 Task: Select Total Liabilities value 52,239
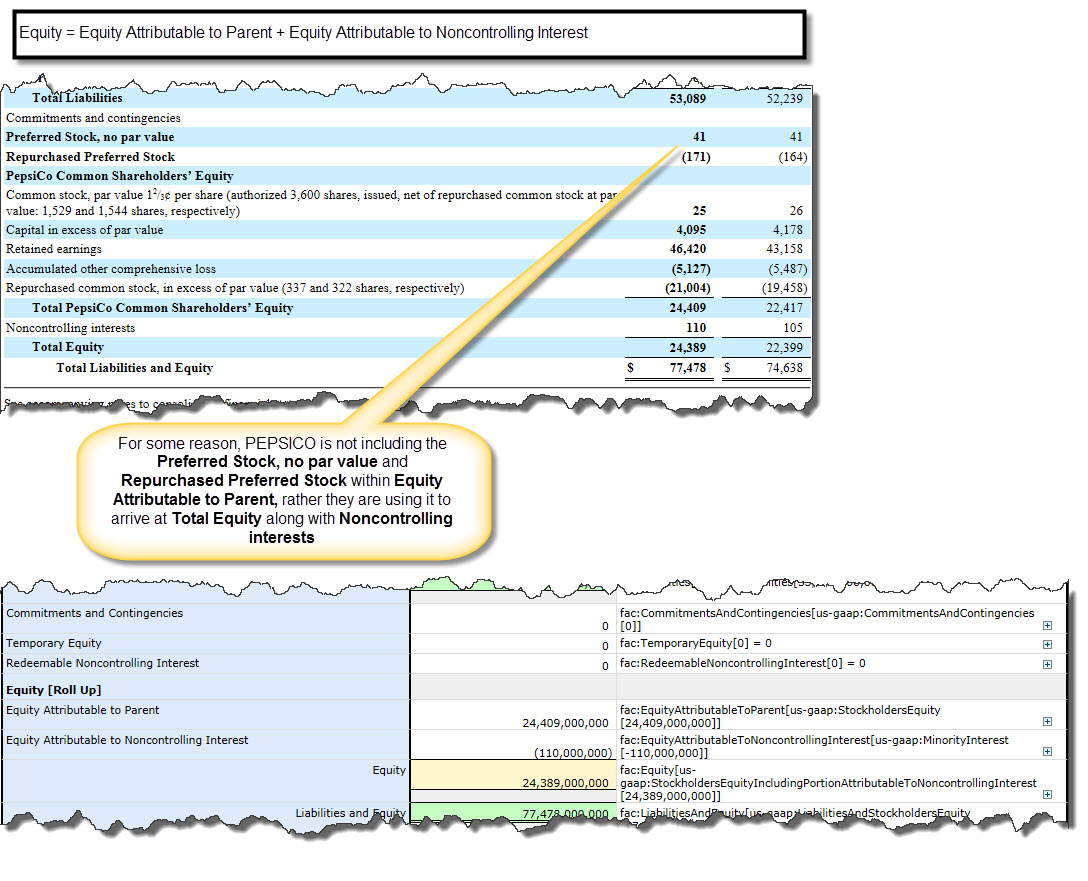coord(784,99)
